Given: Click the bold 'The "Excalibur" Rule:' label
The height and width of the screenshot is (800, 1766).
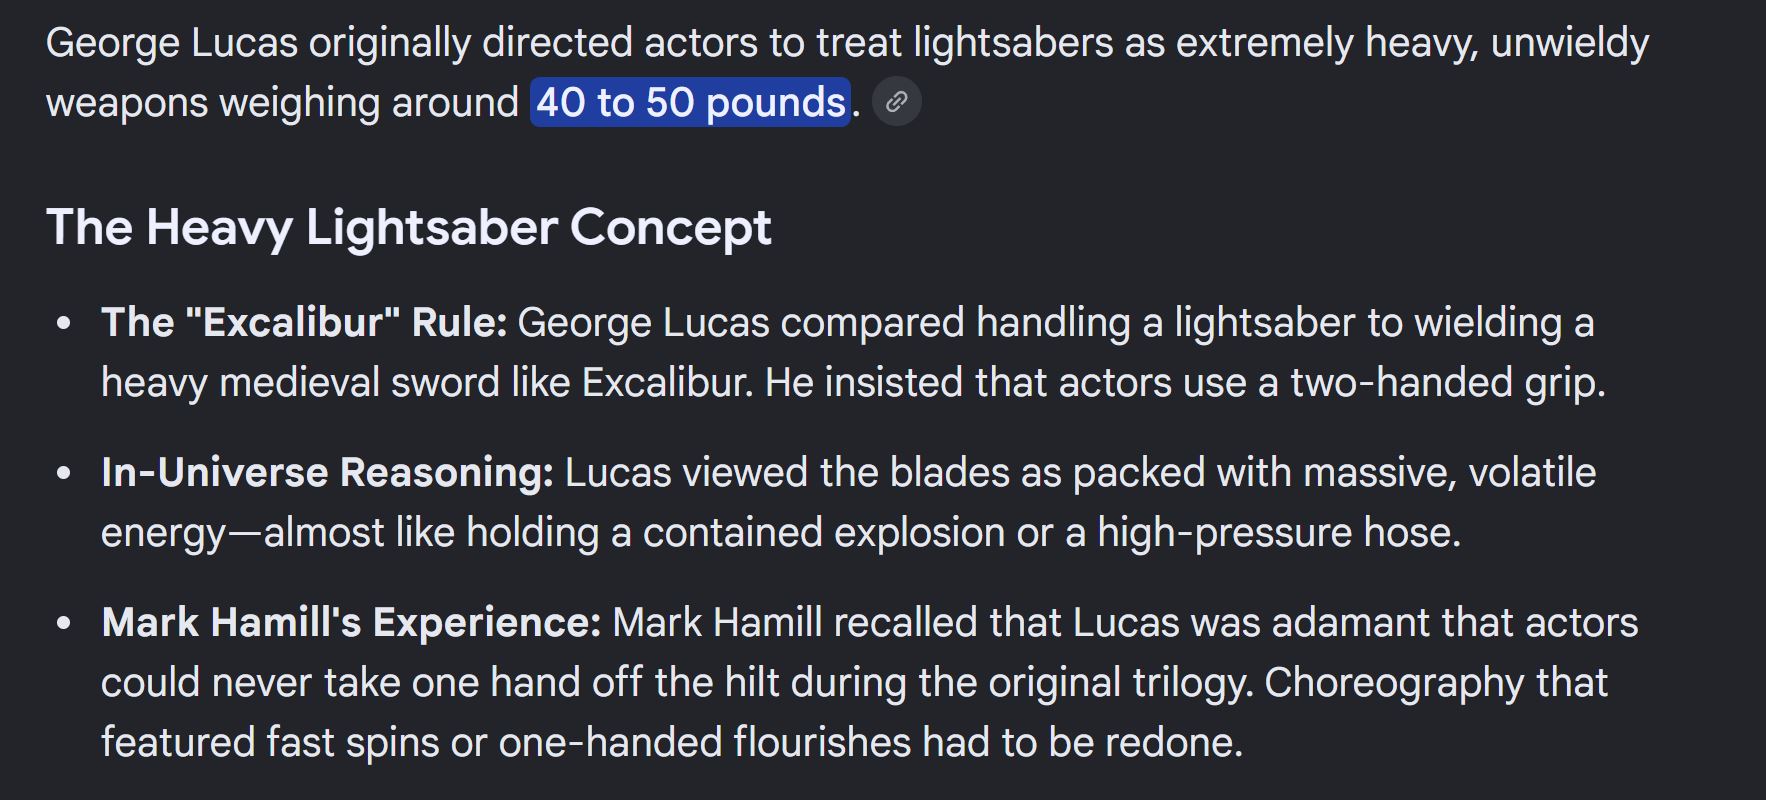Looking at the screenshot, I should (304, 322).
